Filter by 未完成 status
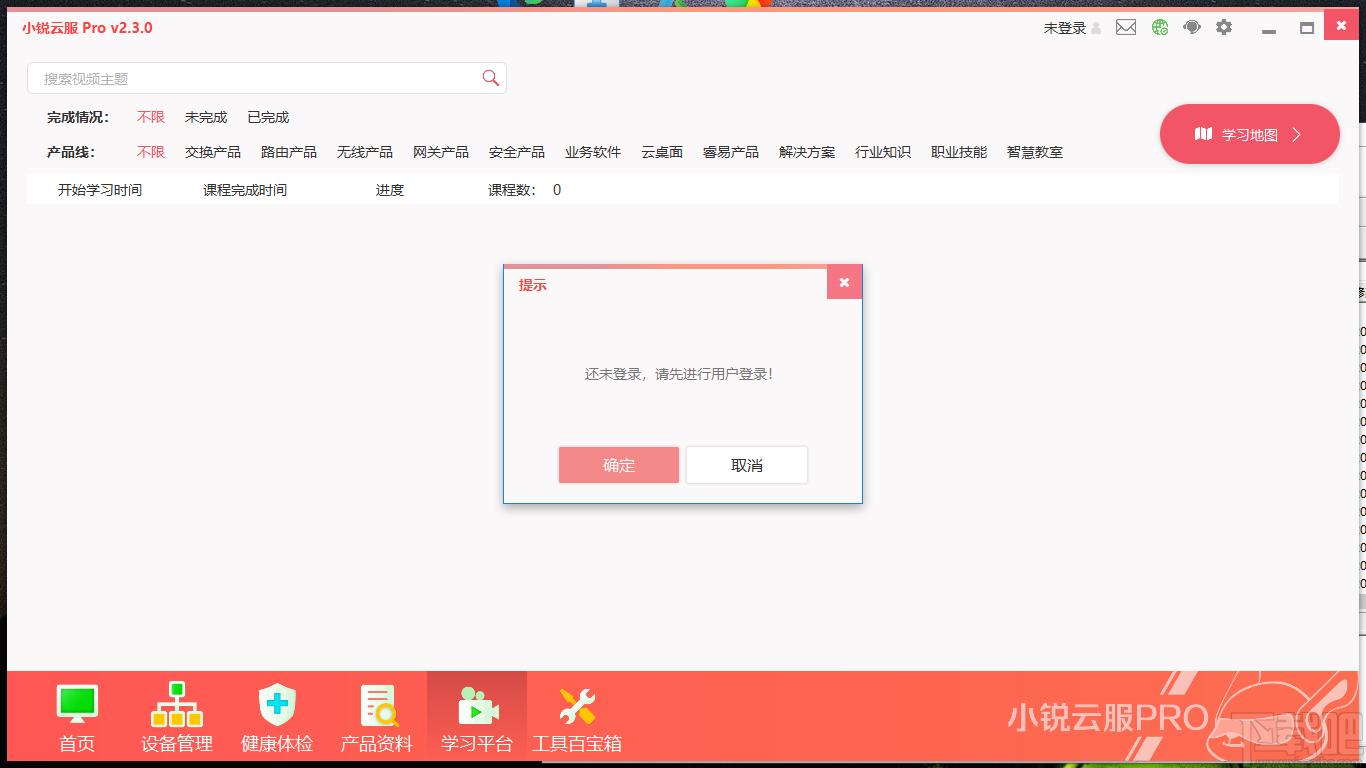1366x768 pixels. (x=206, y=117)
